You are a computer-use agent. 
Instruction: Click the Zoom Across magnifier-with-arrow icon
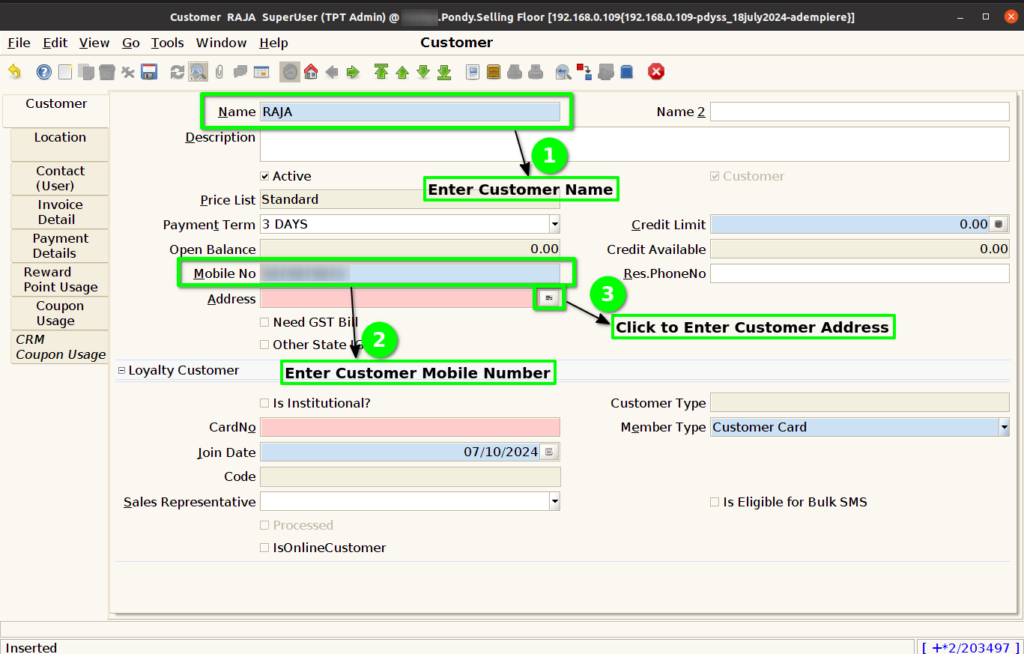563,72
